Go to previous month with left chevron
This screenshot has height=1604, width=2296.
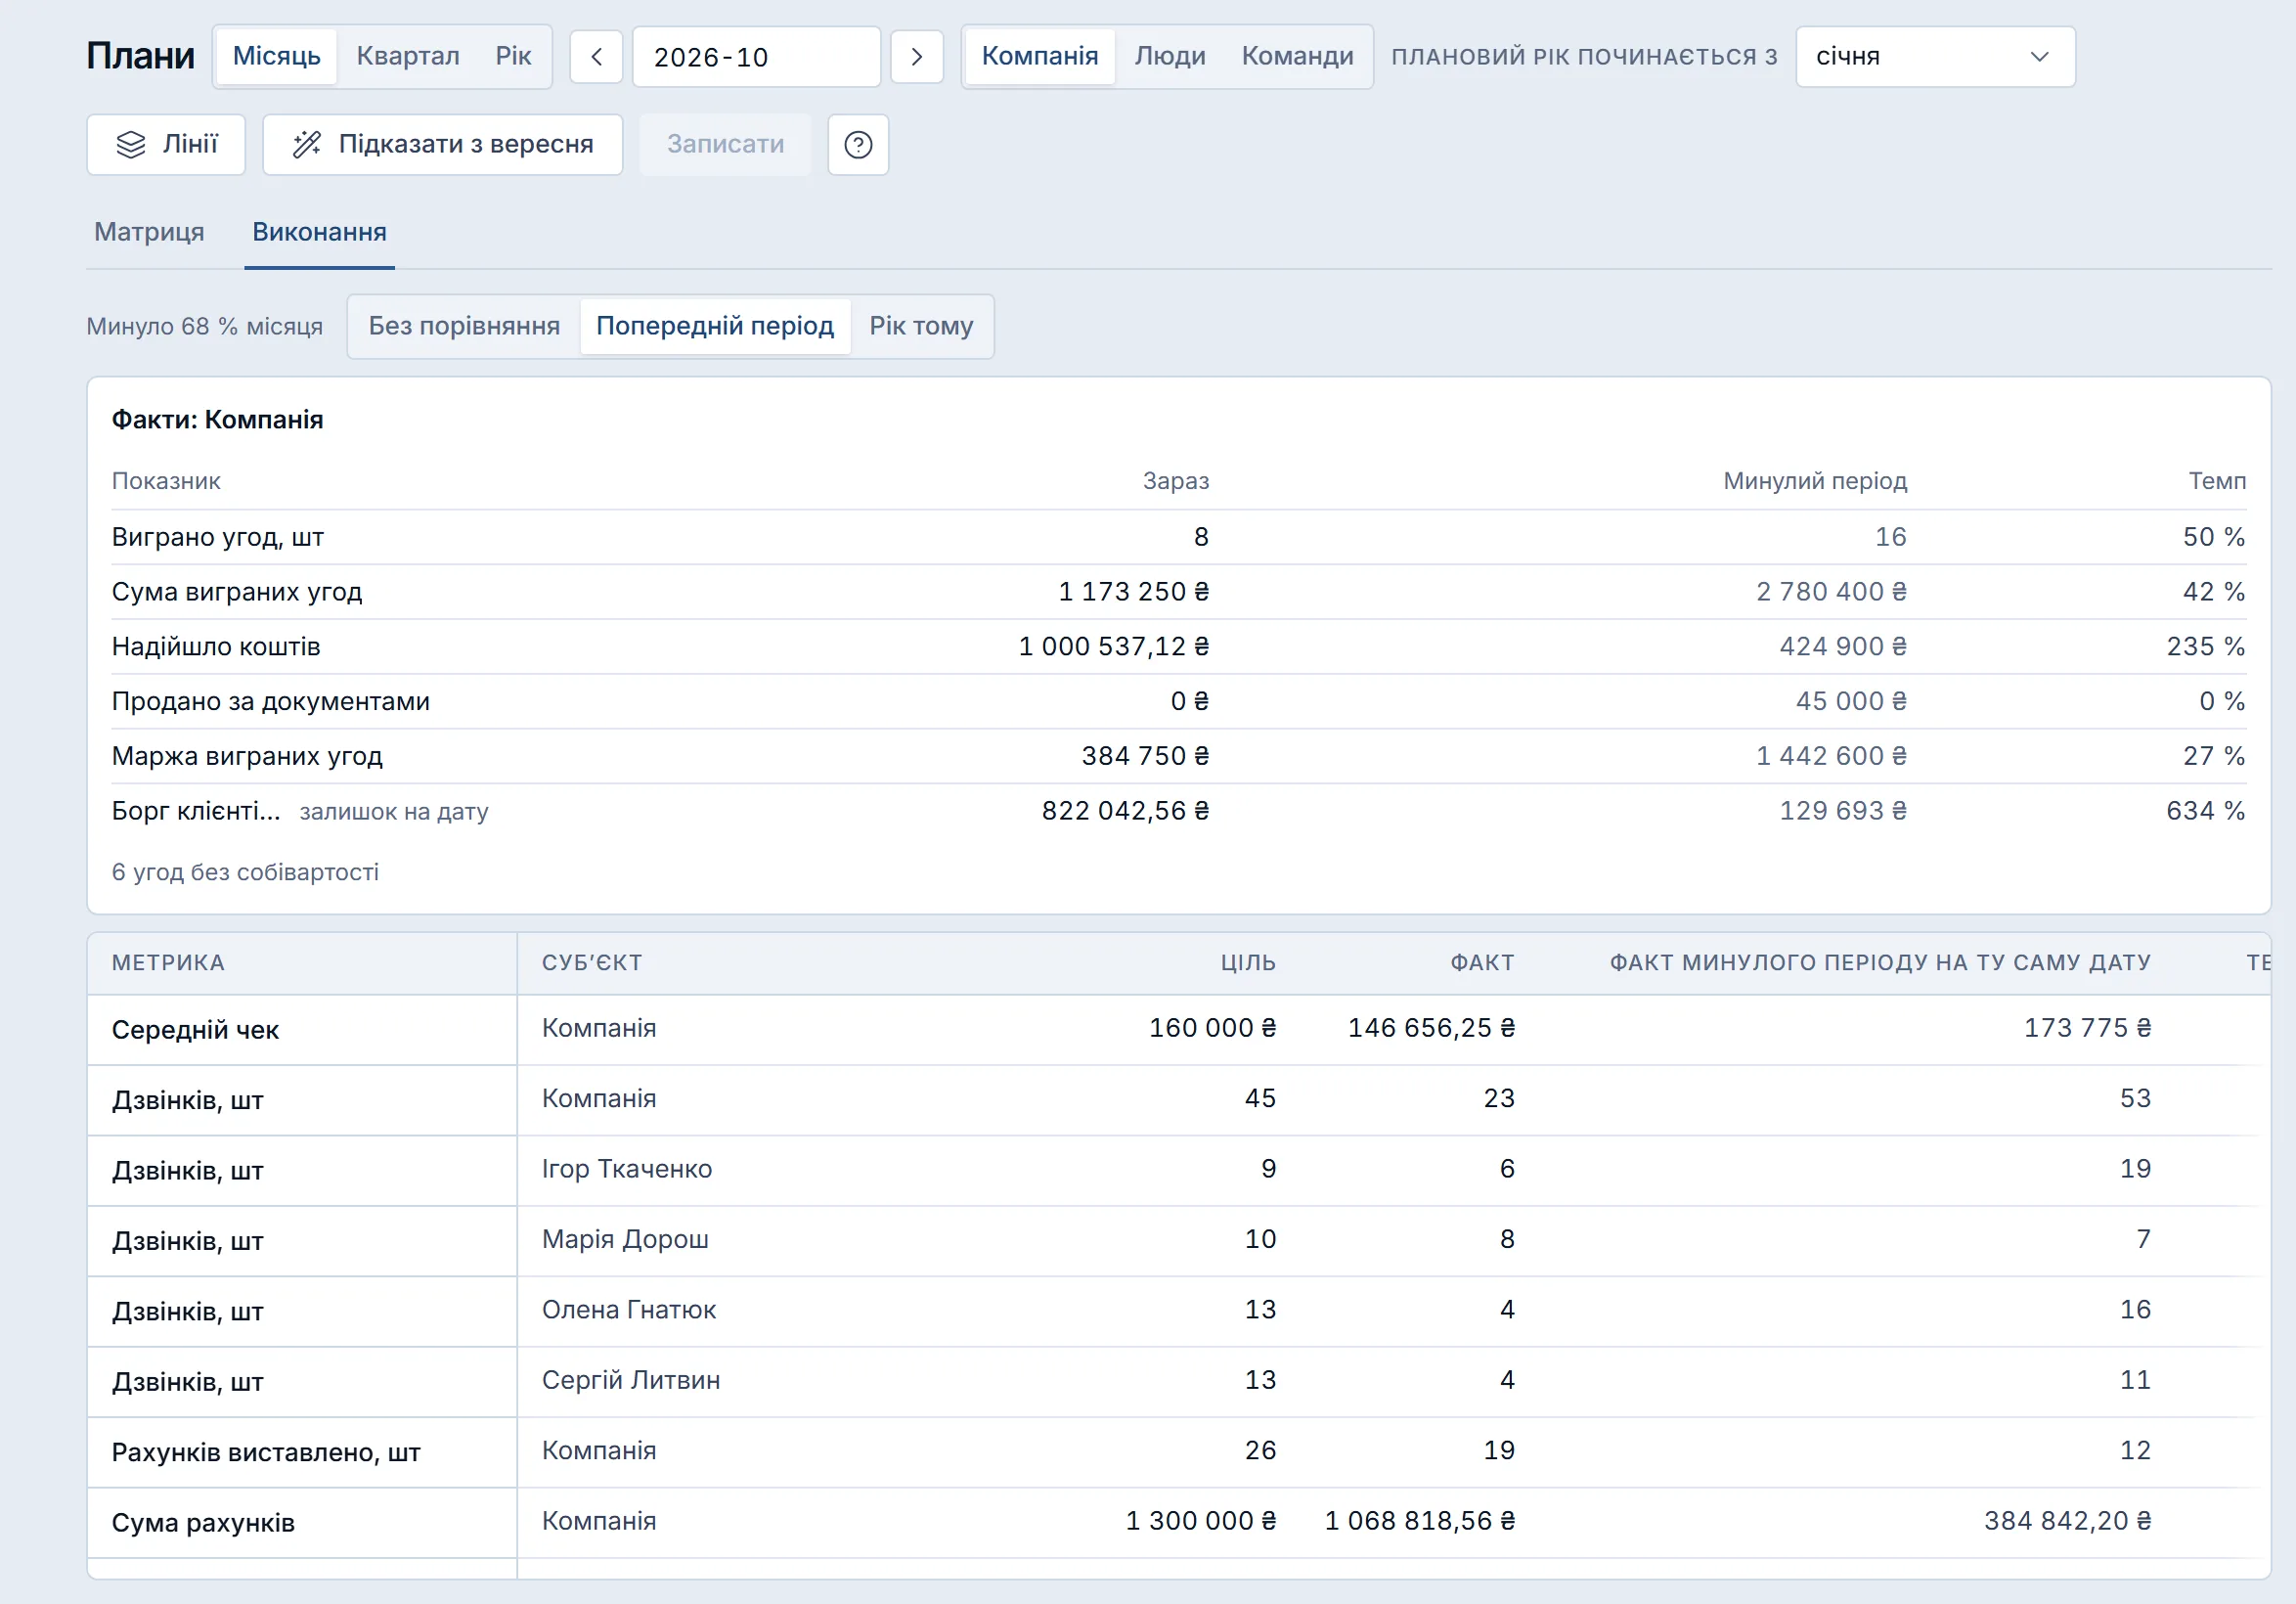[596, 57]
